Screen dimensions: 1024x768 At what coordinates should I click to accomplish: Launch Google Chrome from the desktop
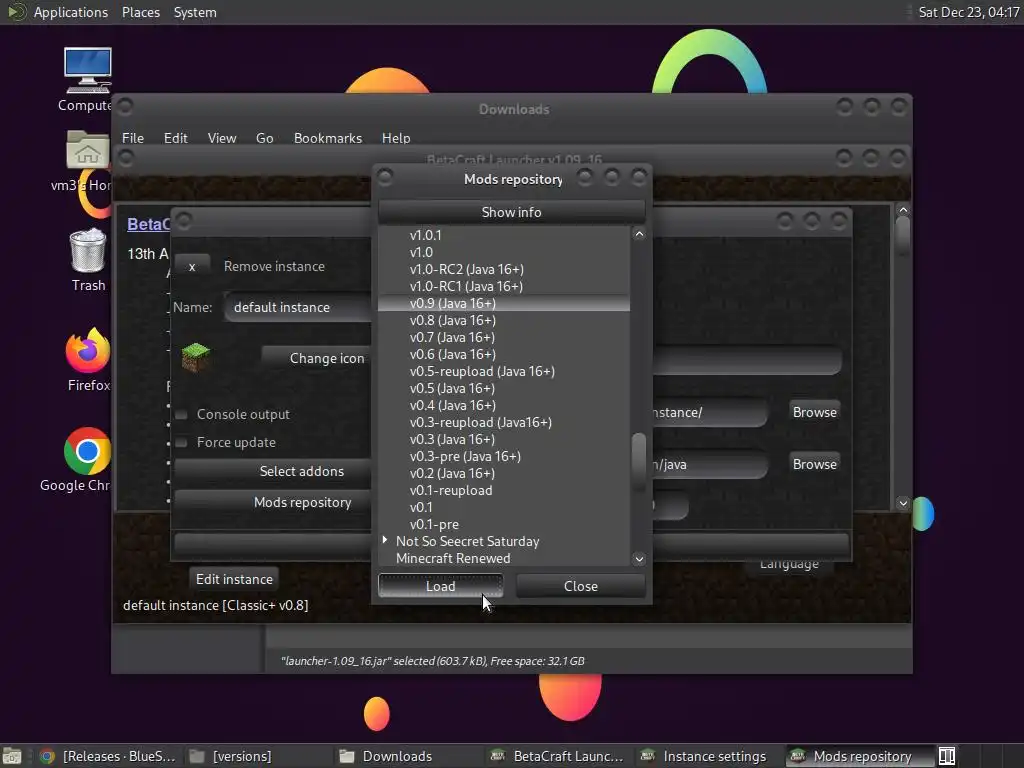point(87,451)
